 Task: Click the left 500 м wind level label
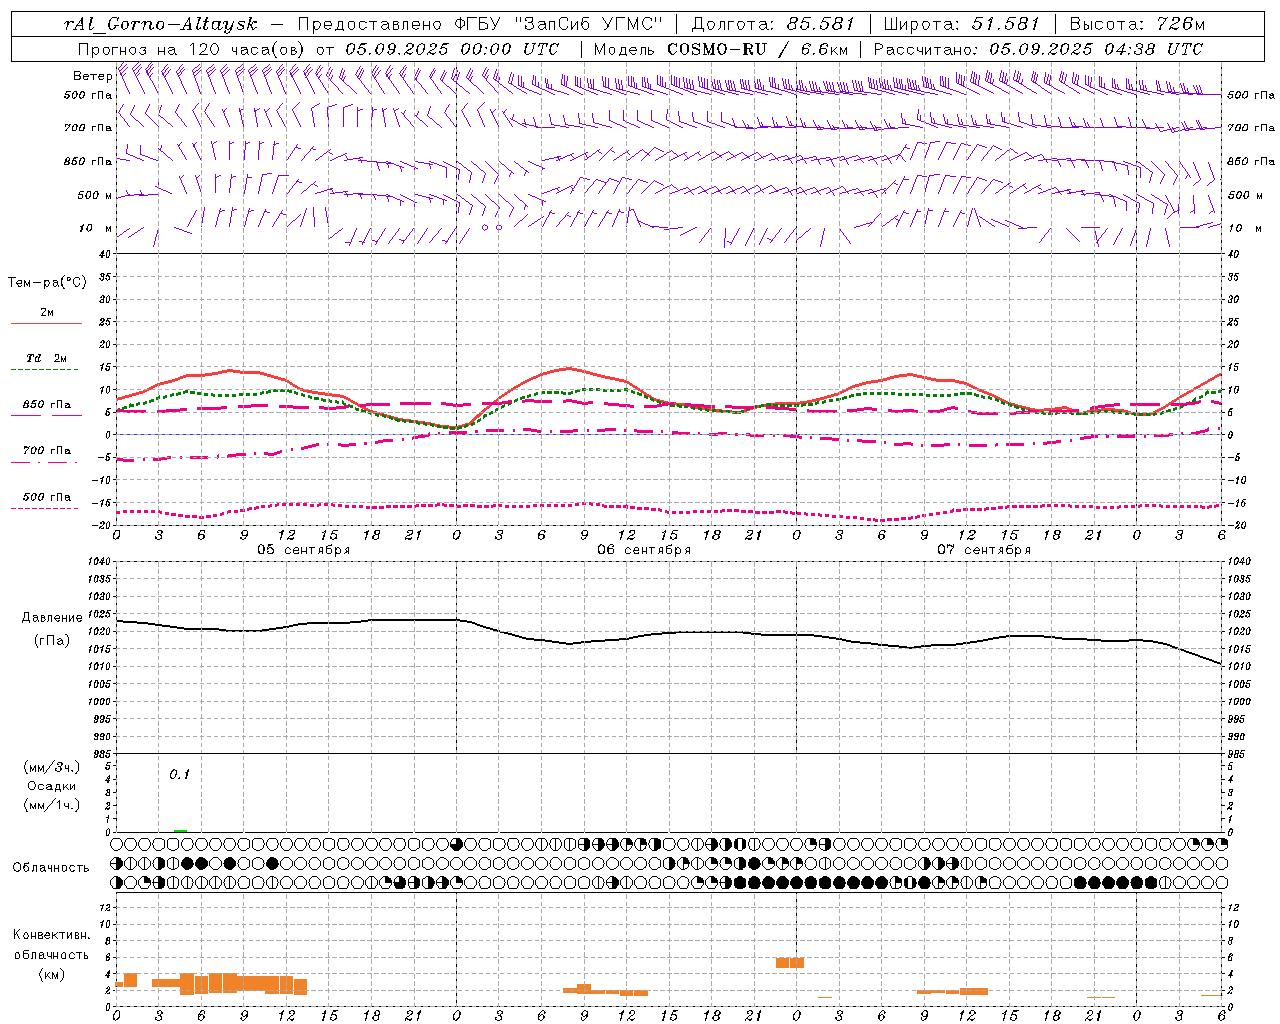95,195
